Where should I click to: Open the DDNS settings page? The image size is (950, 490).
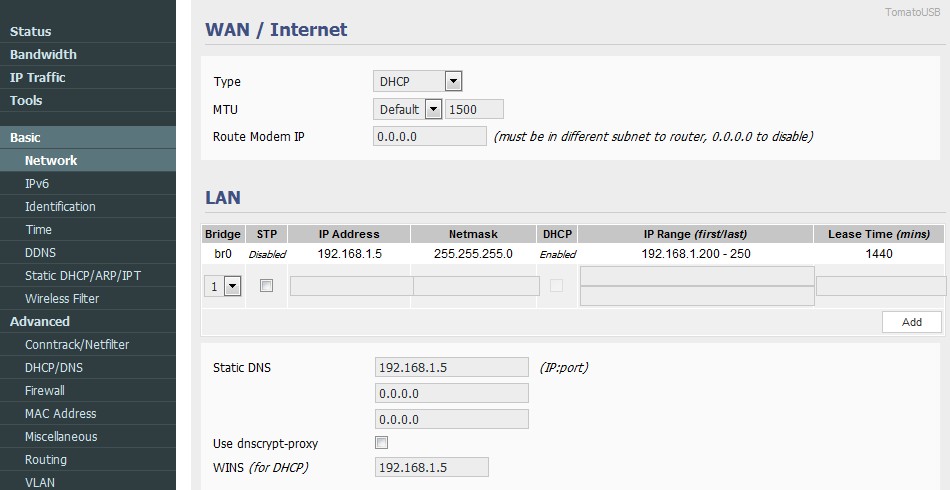pyautogui.click(x=40, y=252)
